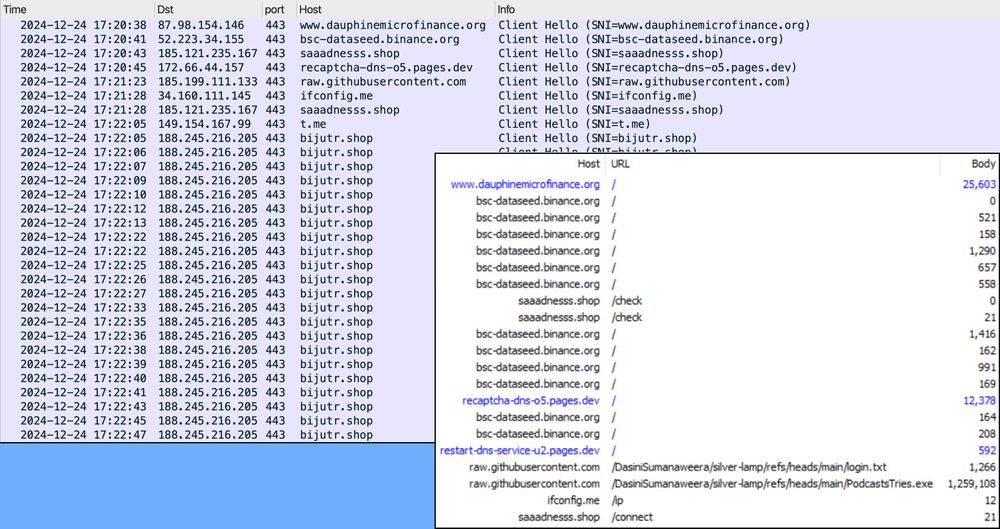Select the timestamp 2024-12-24 17:20:45

tap(83, 68)
